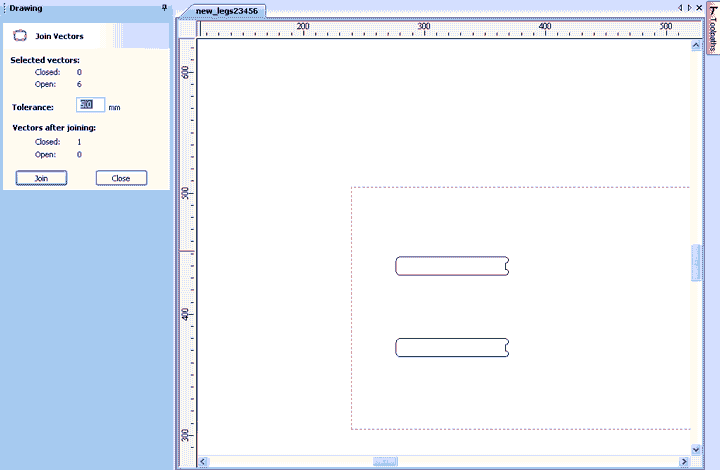Go to next document tab arrow

coord(689,8)
